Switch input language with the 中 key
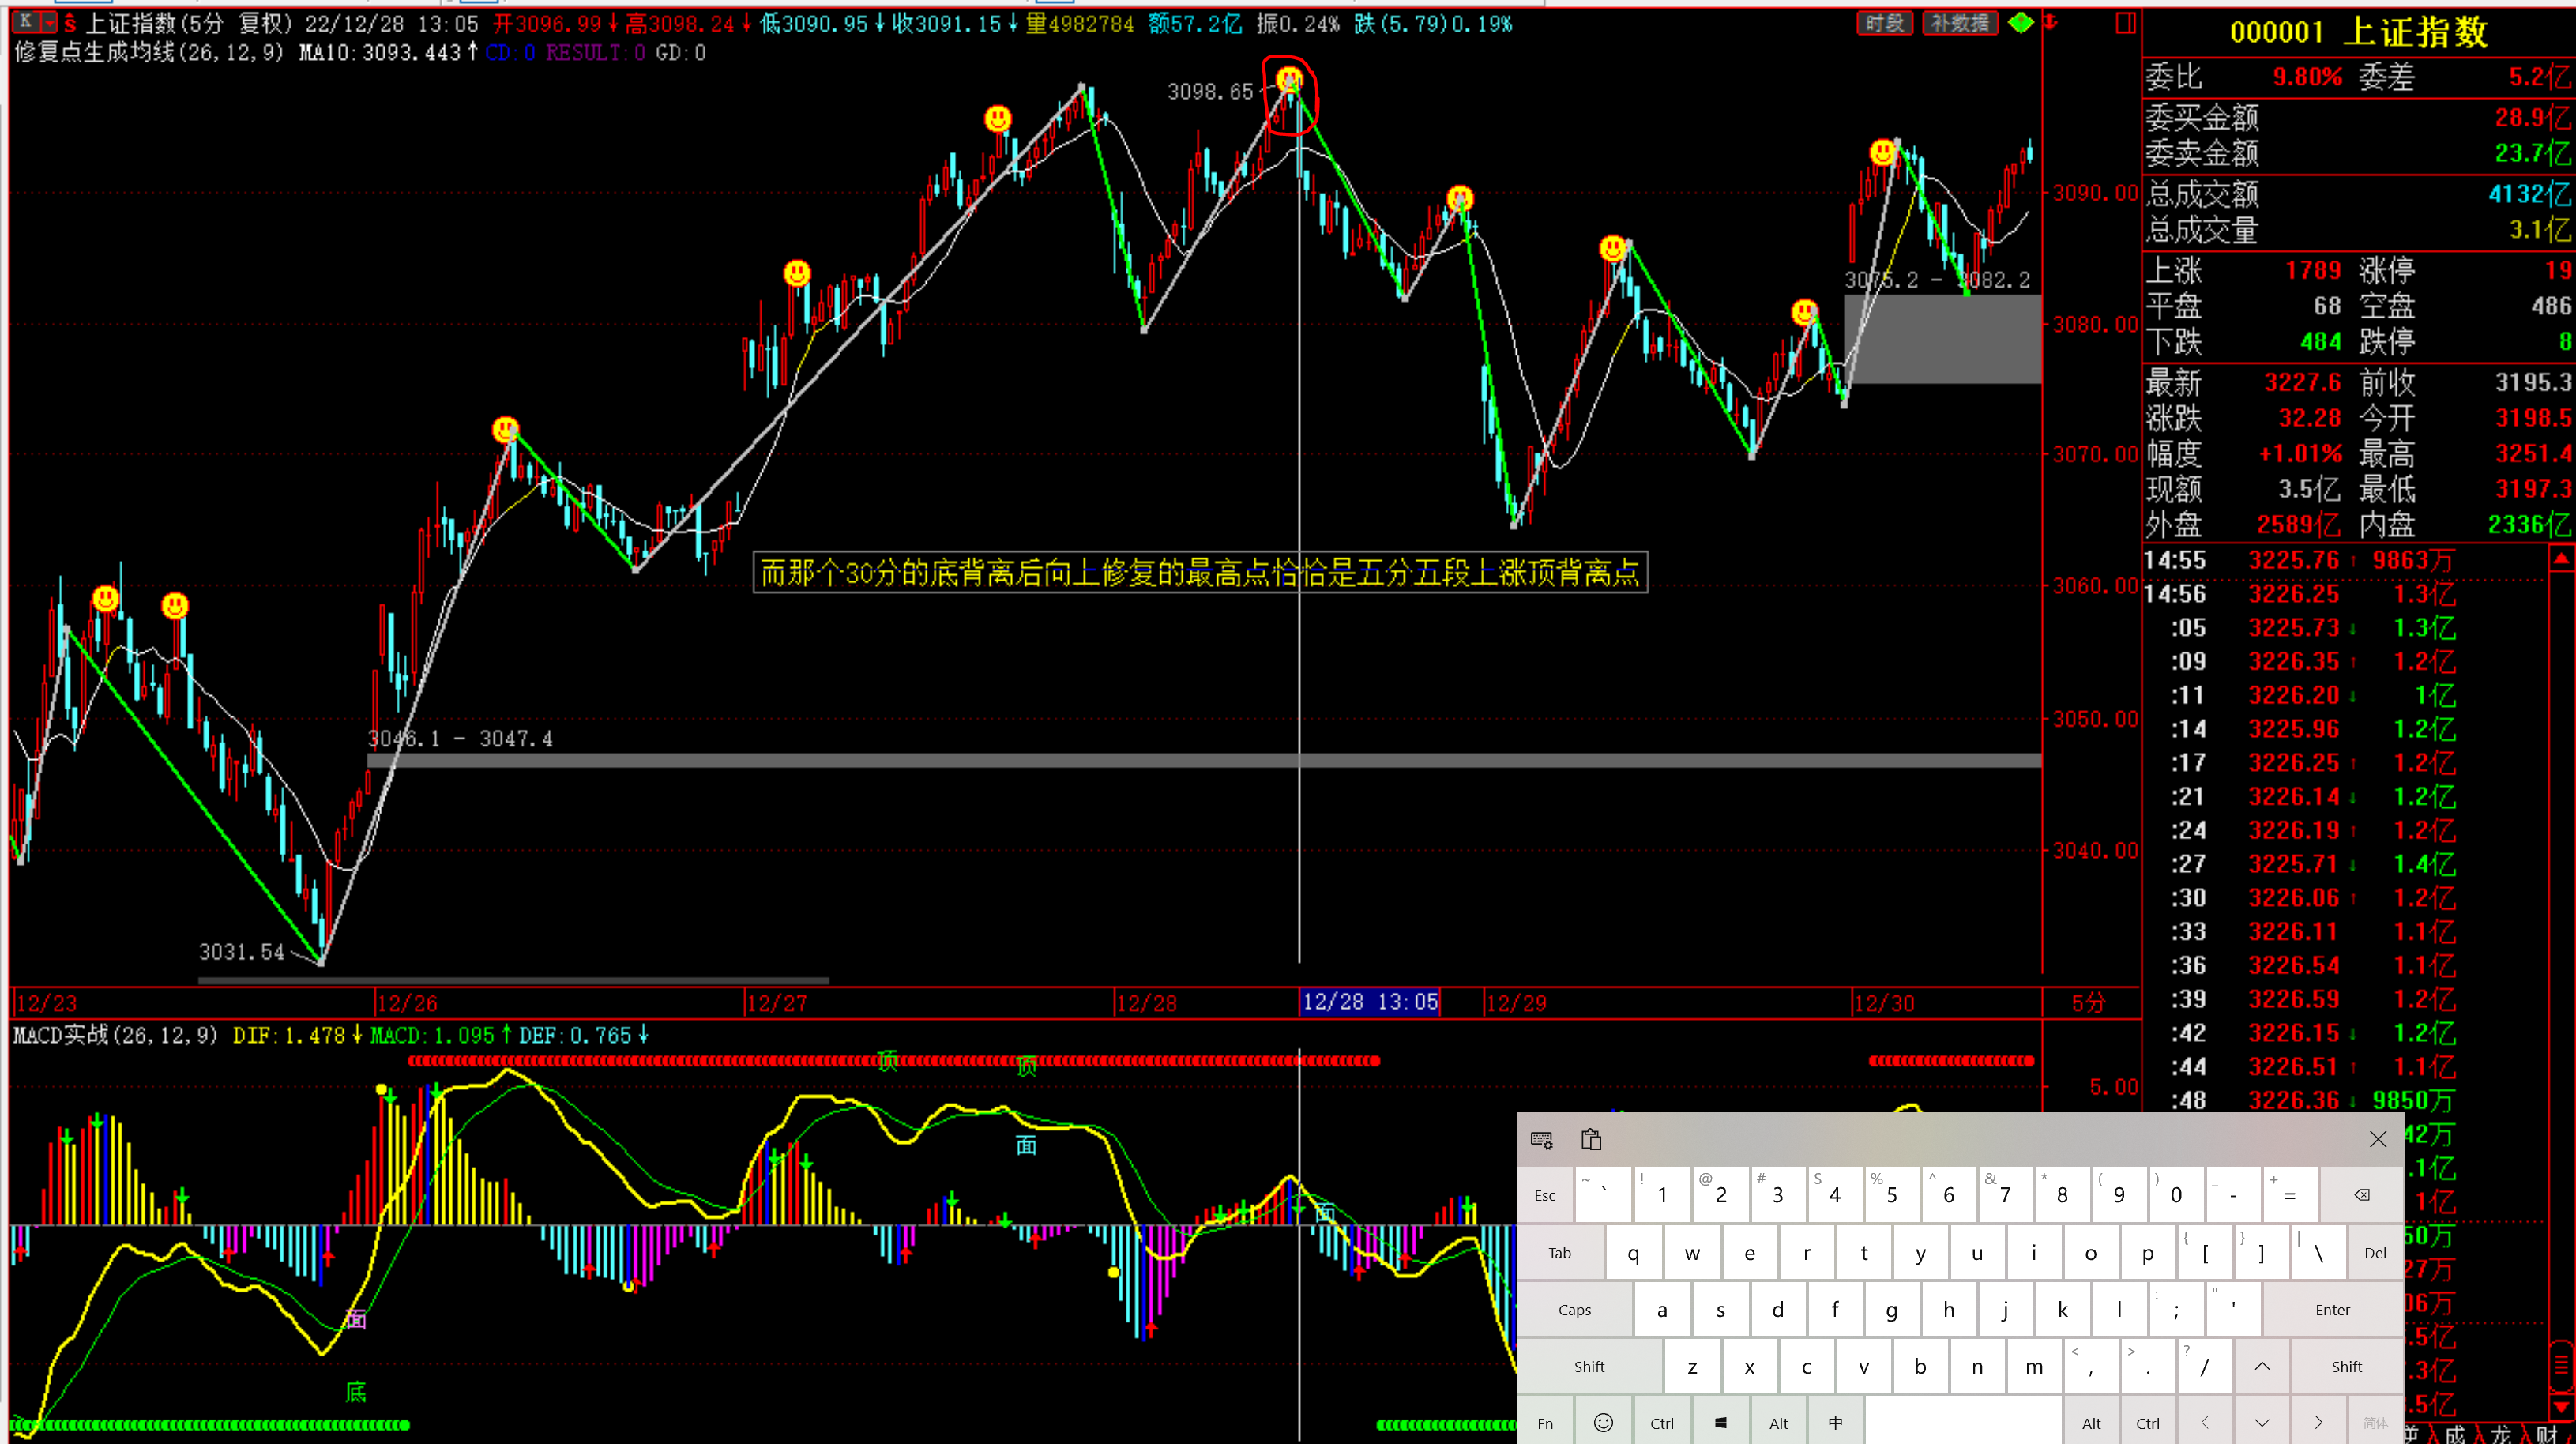Screen dimensions: 2576x1444 coord(1836,1423)
